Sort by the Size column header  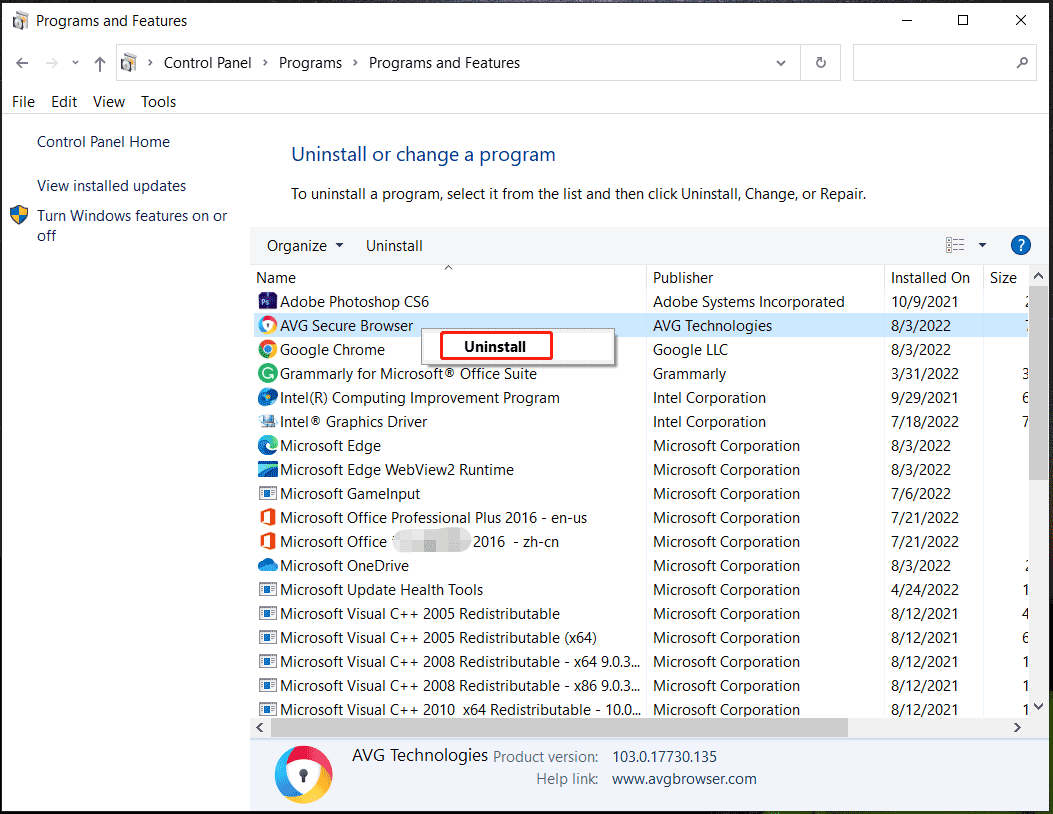point(1005,277)
